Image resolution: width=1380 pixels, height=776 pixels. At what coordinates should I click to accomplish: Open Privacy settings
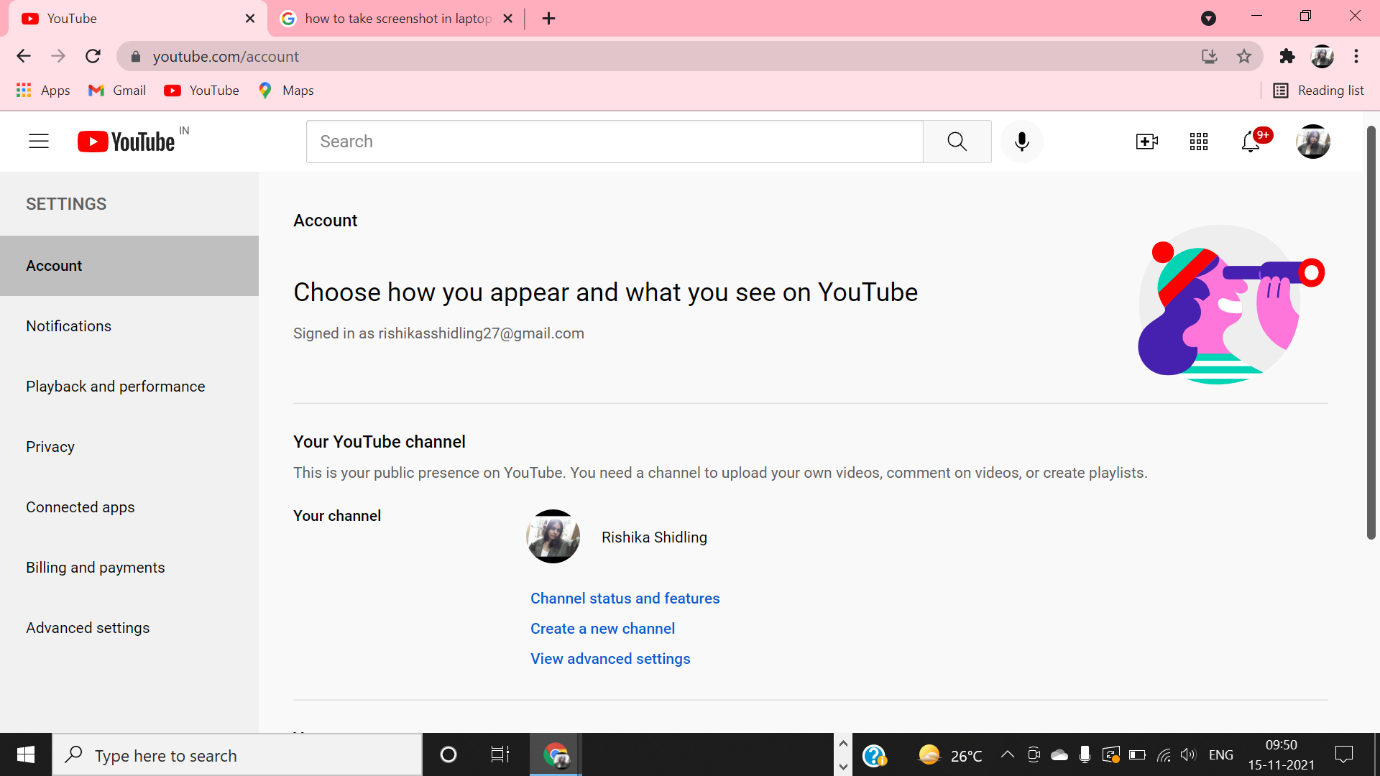coord(129,447)
